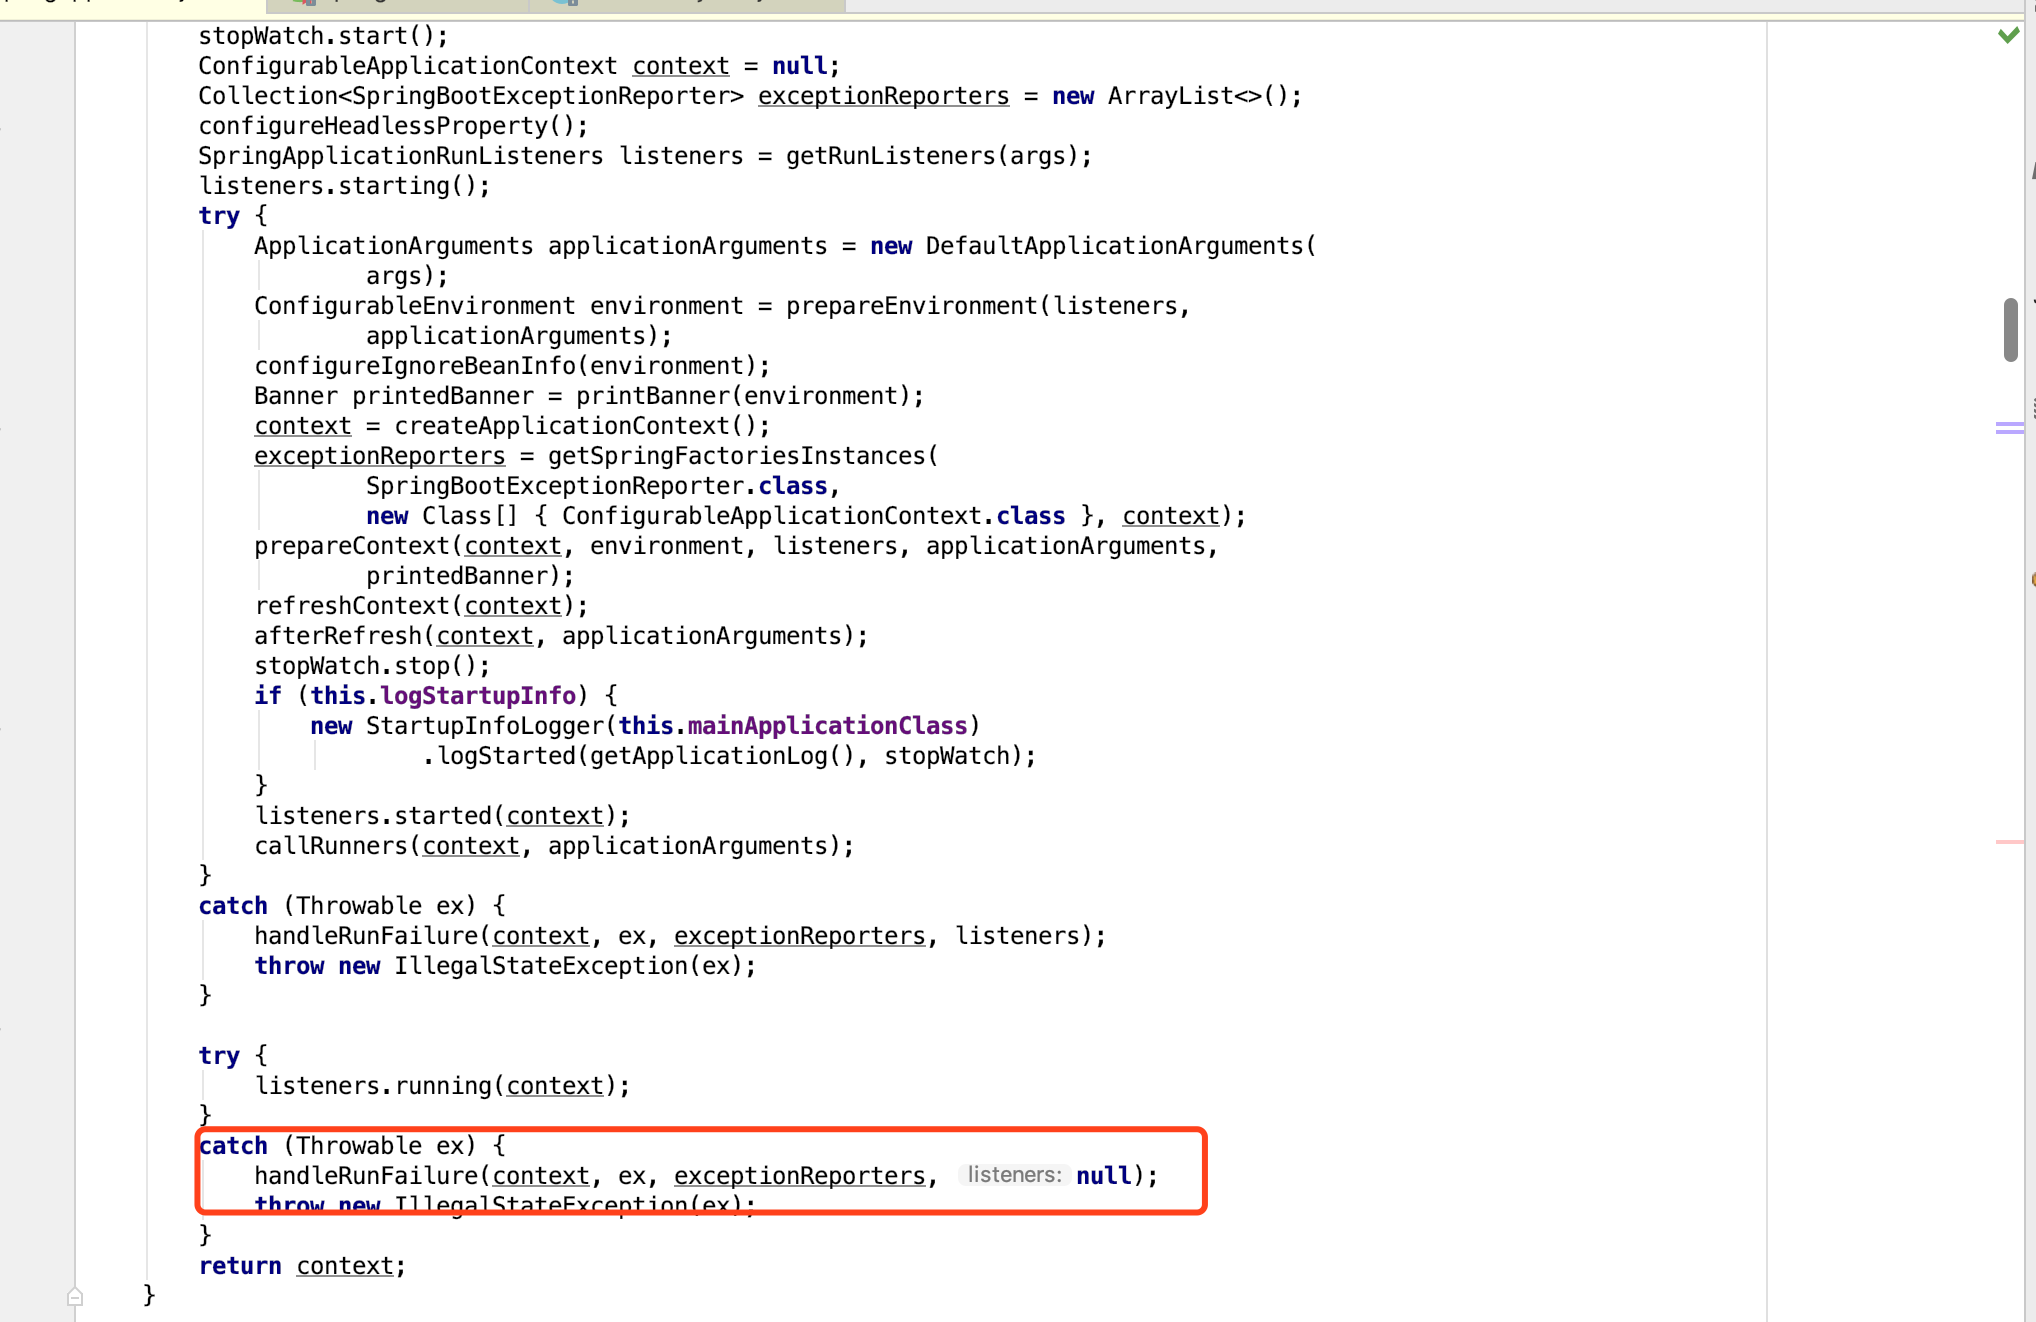Click the refreshContext method call
This screenshot has width=2036, height=1322.
point(352,606)
